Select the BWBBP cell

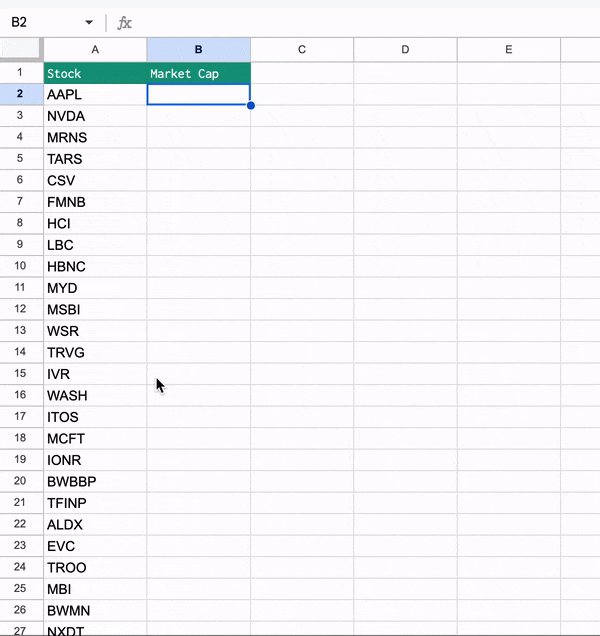tap(95, 481)
